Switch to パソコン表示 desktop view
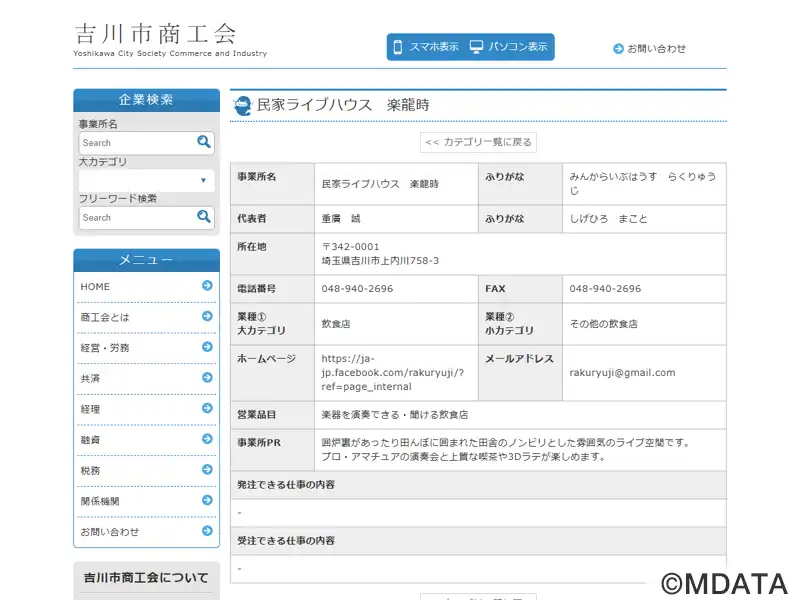Viewport: 800px width, 600px height. (509, 47)
